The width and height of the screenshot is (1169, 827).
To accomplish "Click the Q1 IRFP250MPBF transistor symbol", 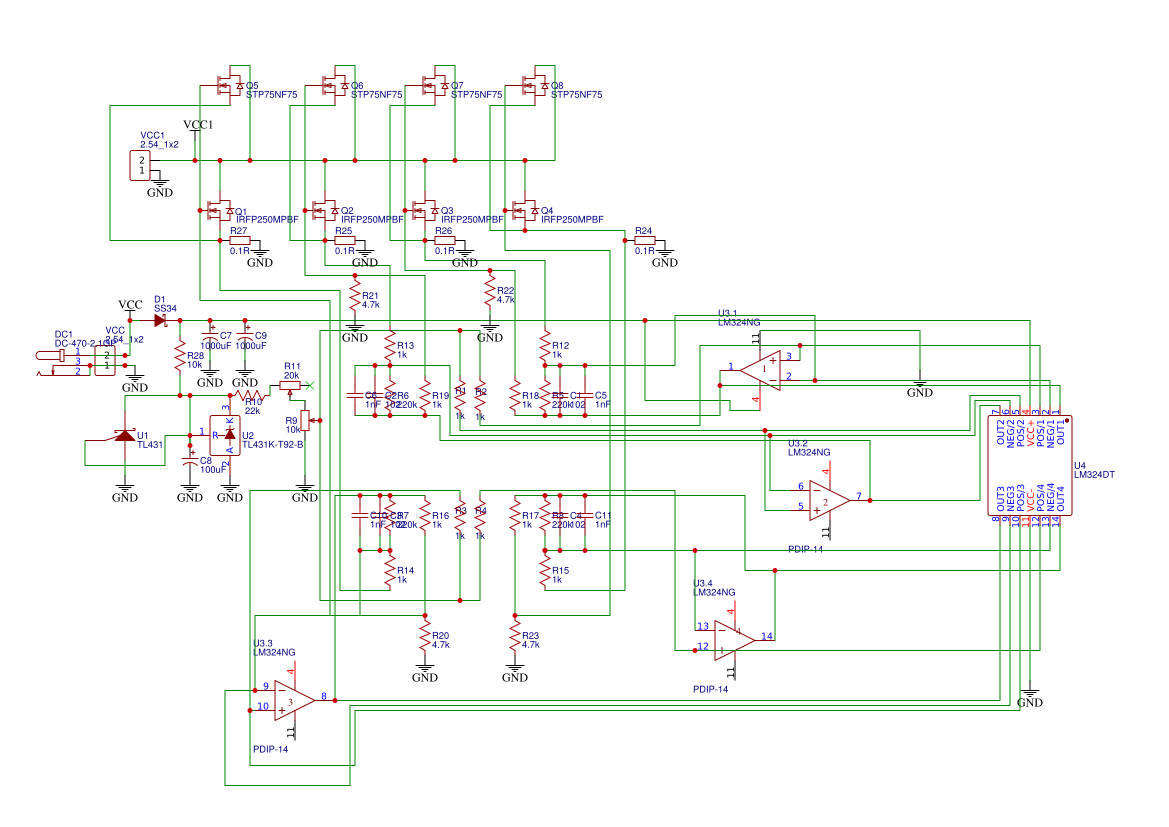I will [218, 211].
